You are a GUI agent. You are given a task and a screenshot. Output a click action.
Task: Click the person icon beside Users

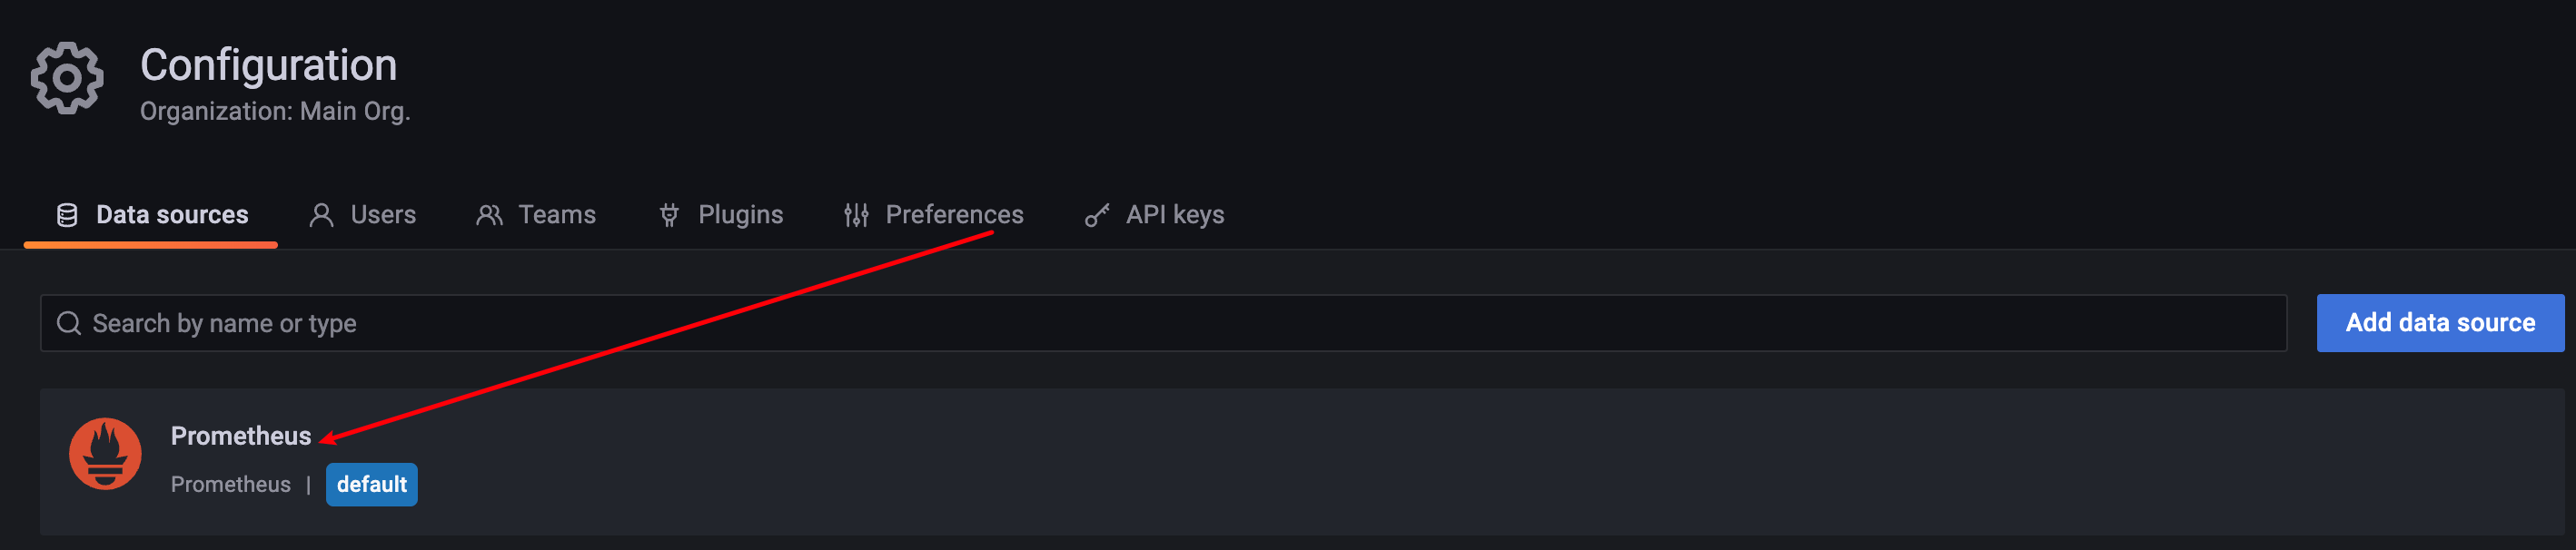click(x=321, y=215)
